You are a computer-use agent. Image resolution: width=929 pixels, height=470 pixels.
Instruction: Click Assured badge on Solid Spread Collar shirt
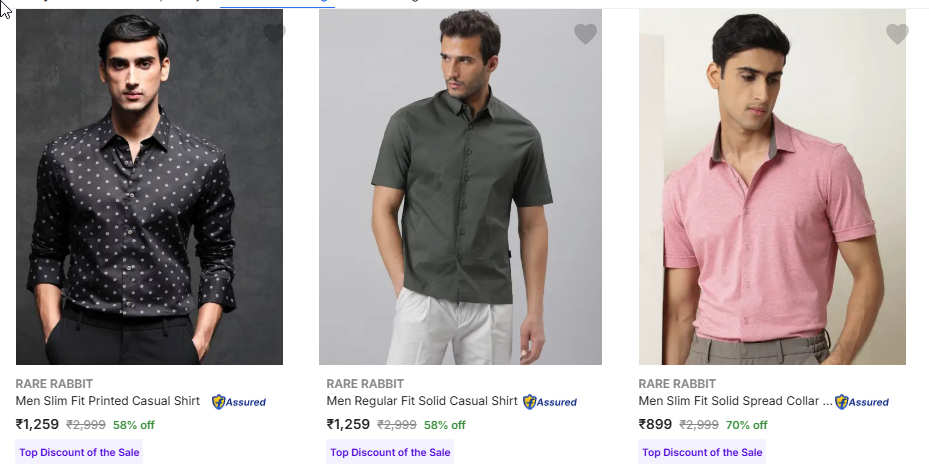[x=862, y=402]
